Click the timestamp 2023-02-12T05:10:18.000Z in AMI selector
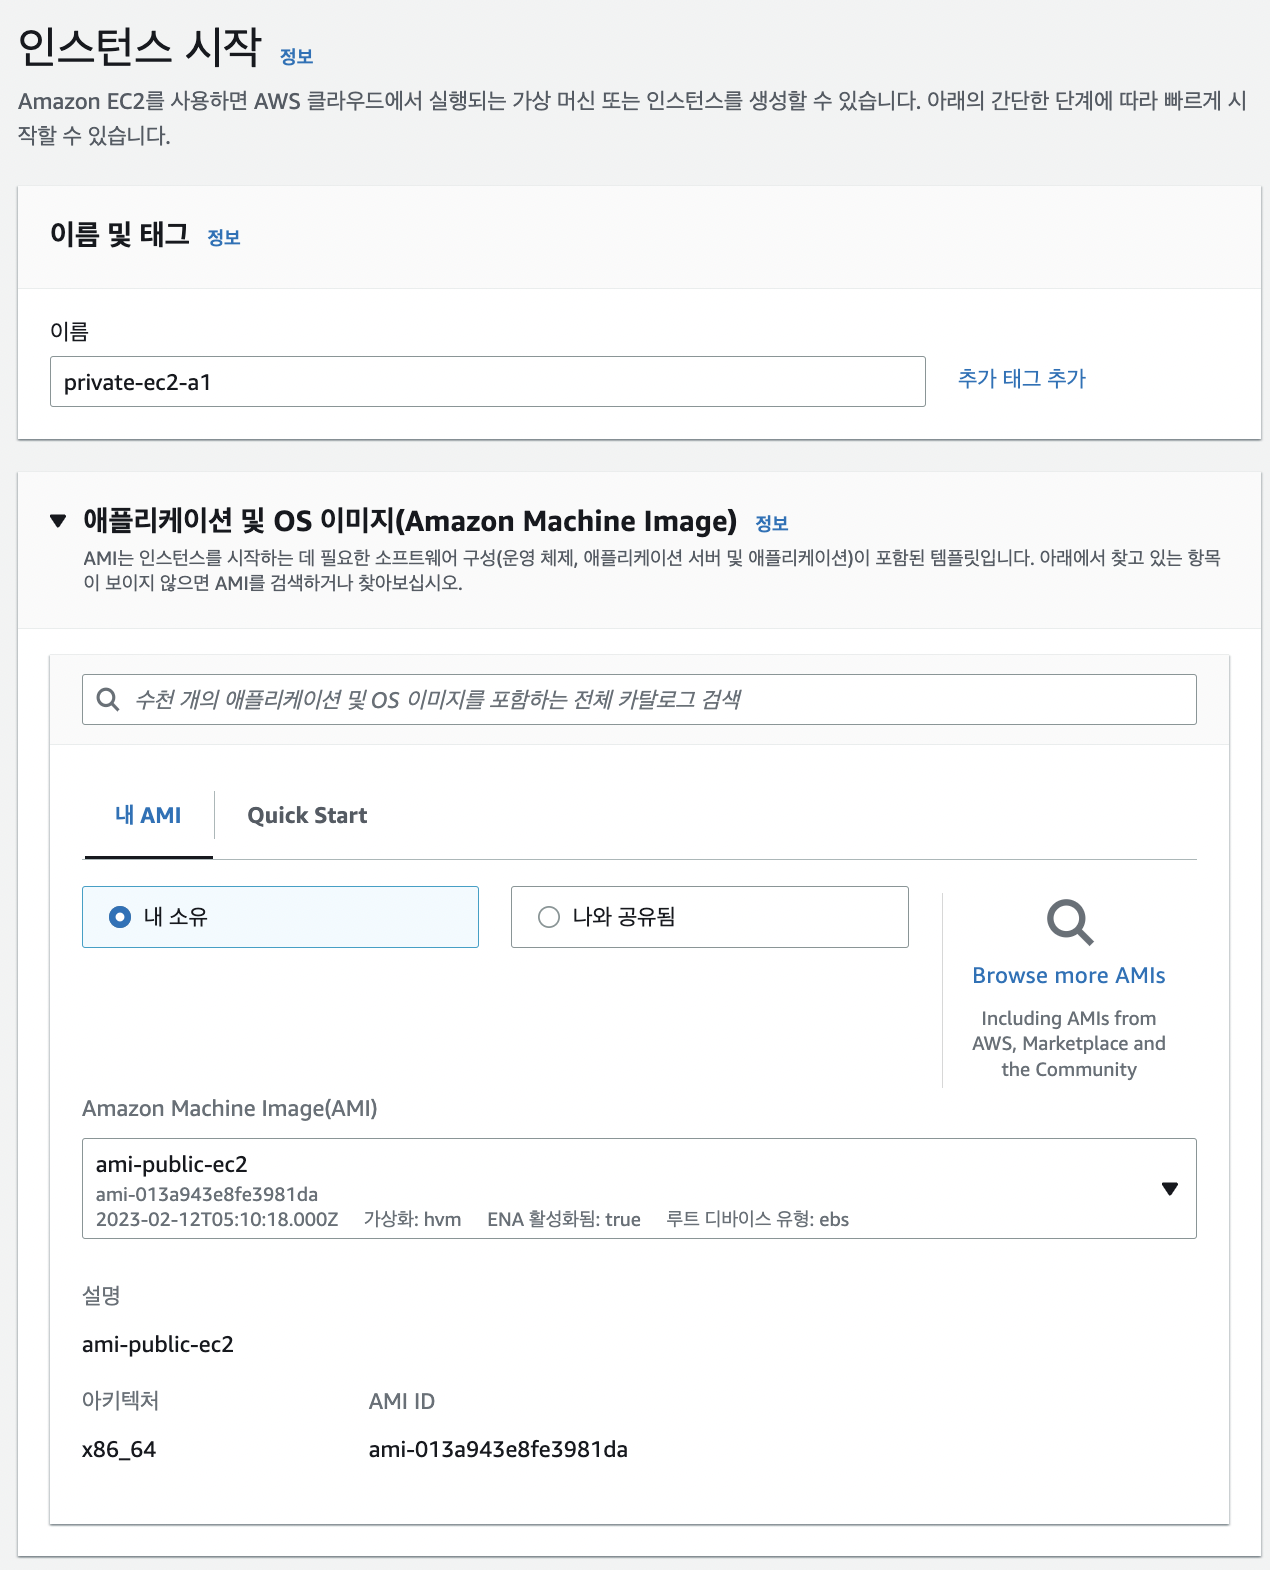 point(217,1219)
